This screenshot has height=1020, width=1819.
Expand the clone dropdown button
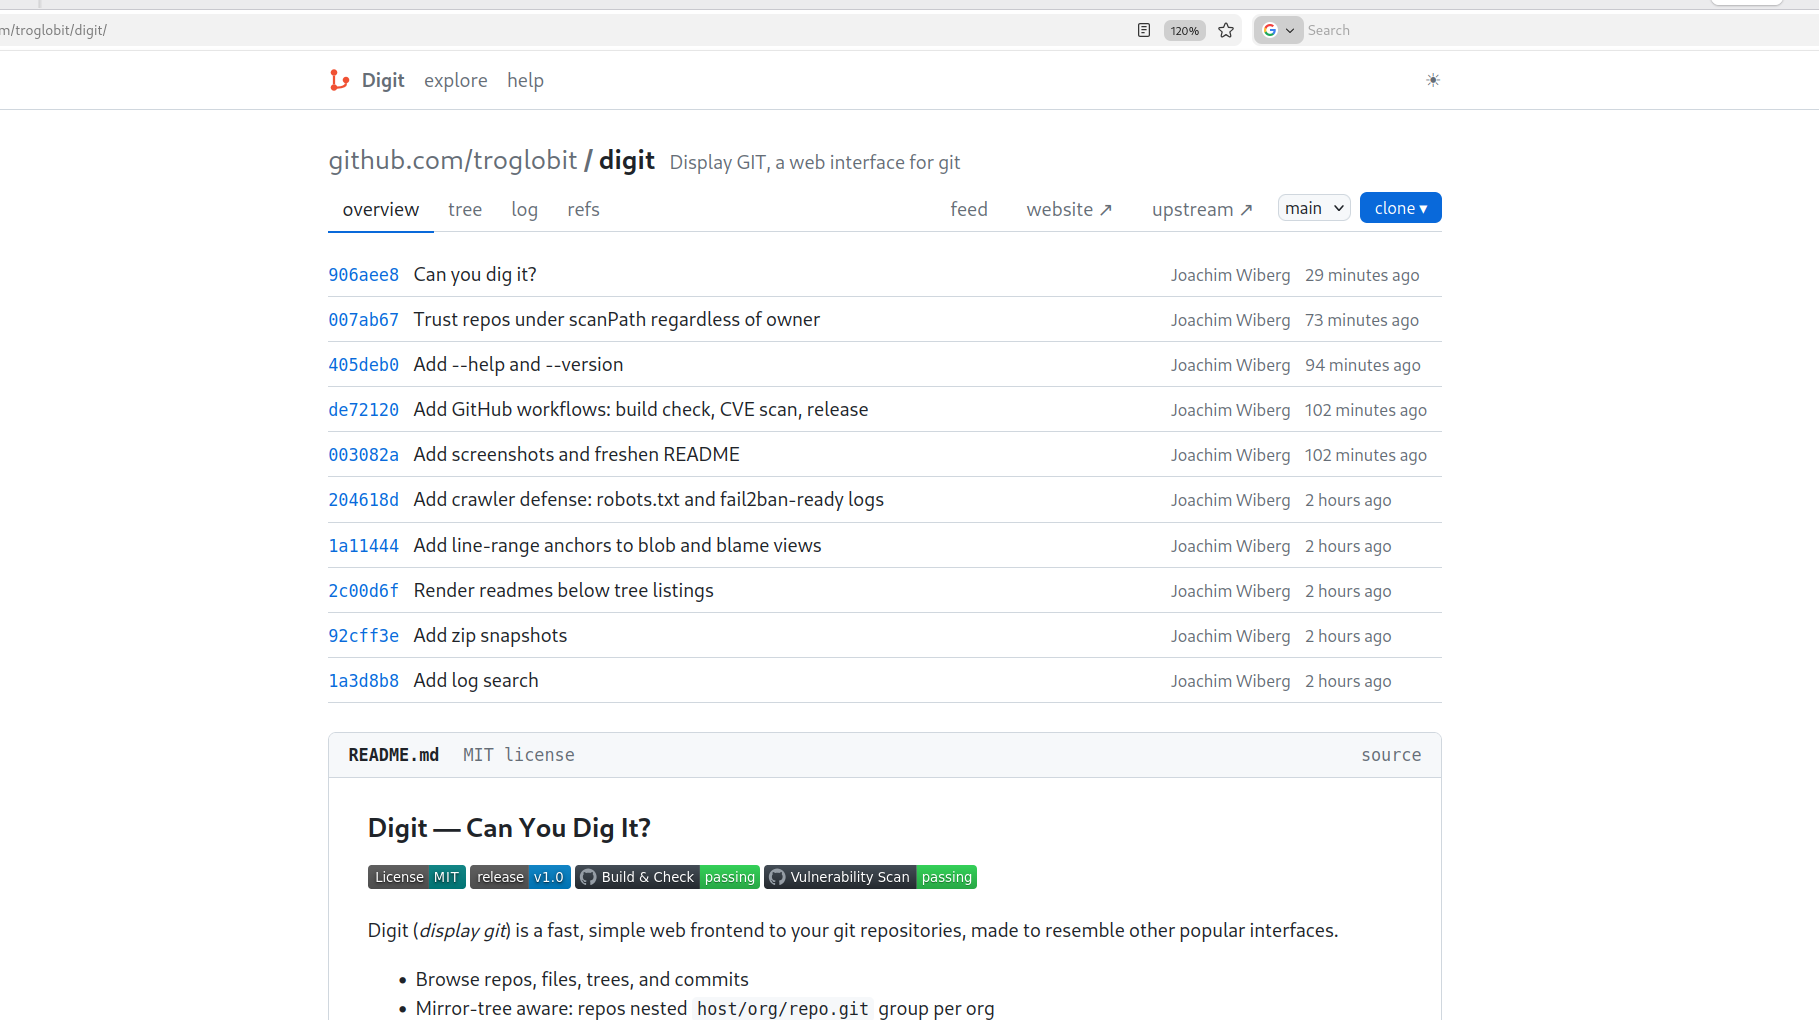[1400, 208]
